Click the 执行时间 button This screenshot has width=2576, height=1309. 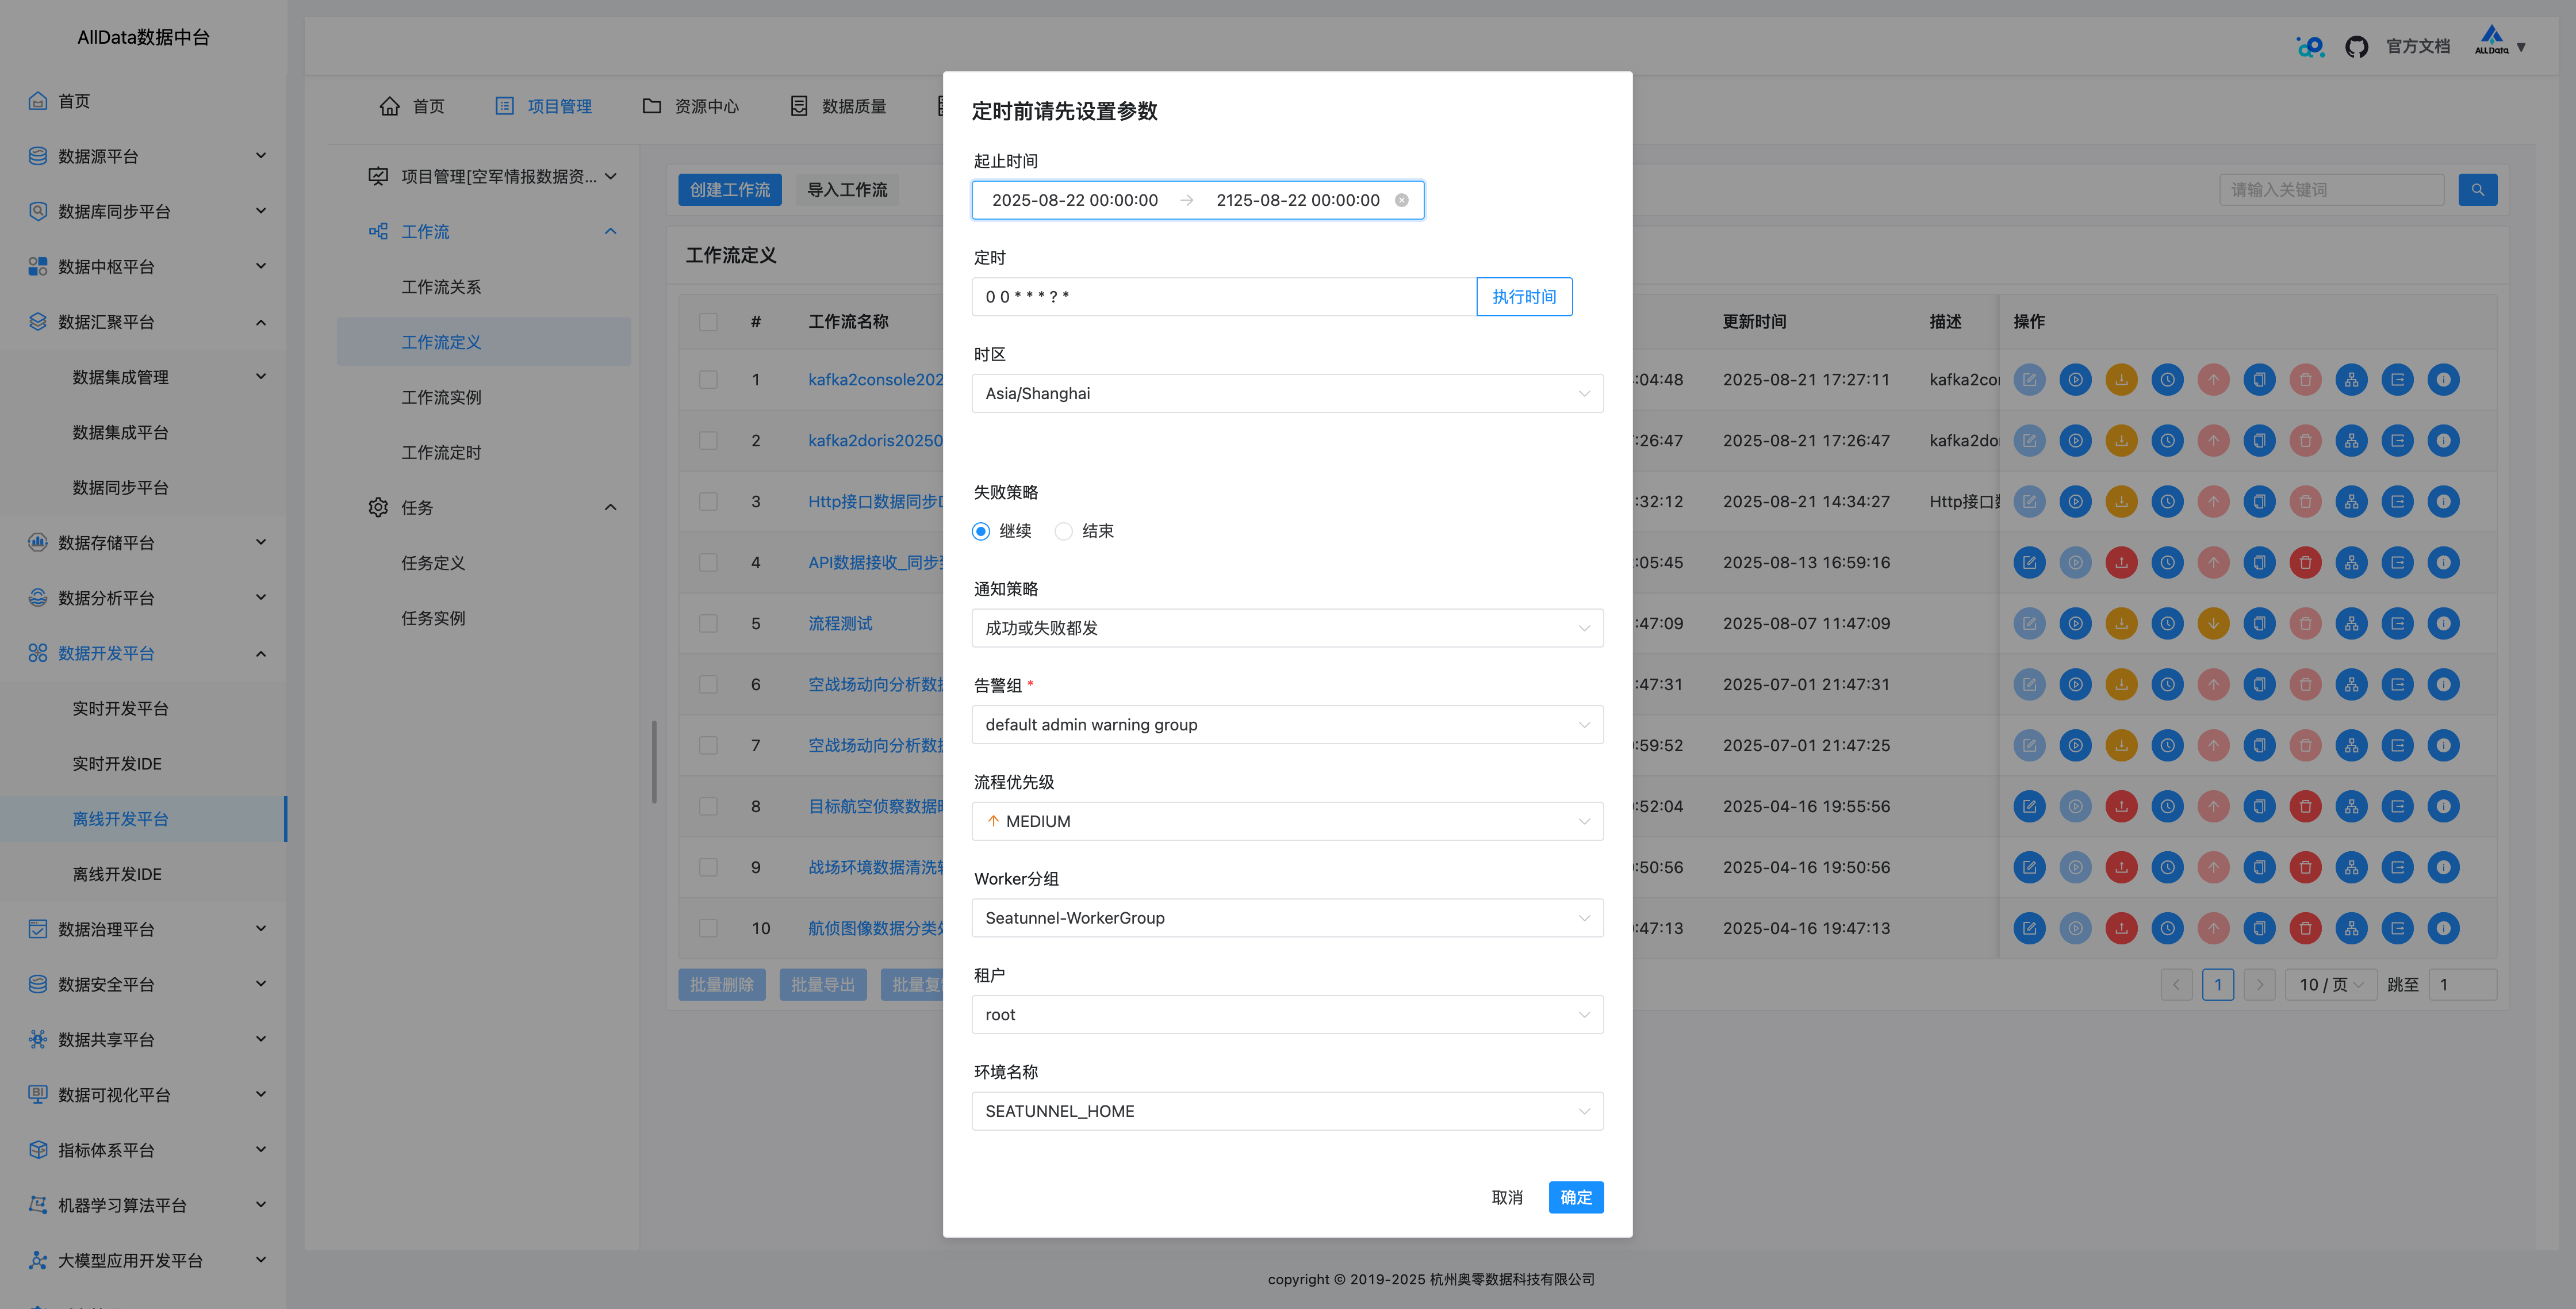1523,297
